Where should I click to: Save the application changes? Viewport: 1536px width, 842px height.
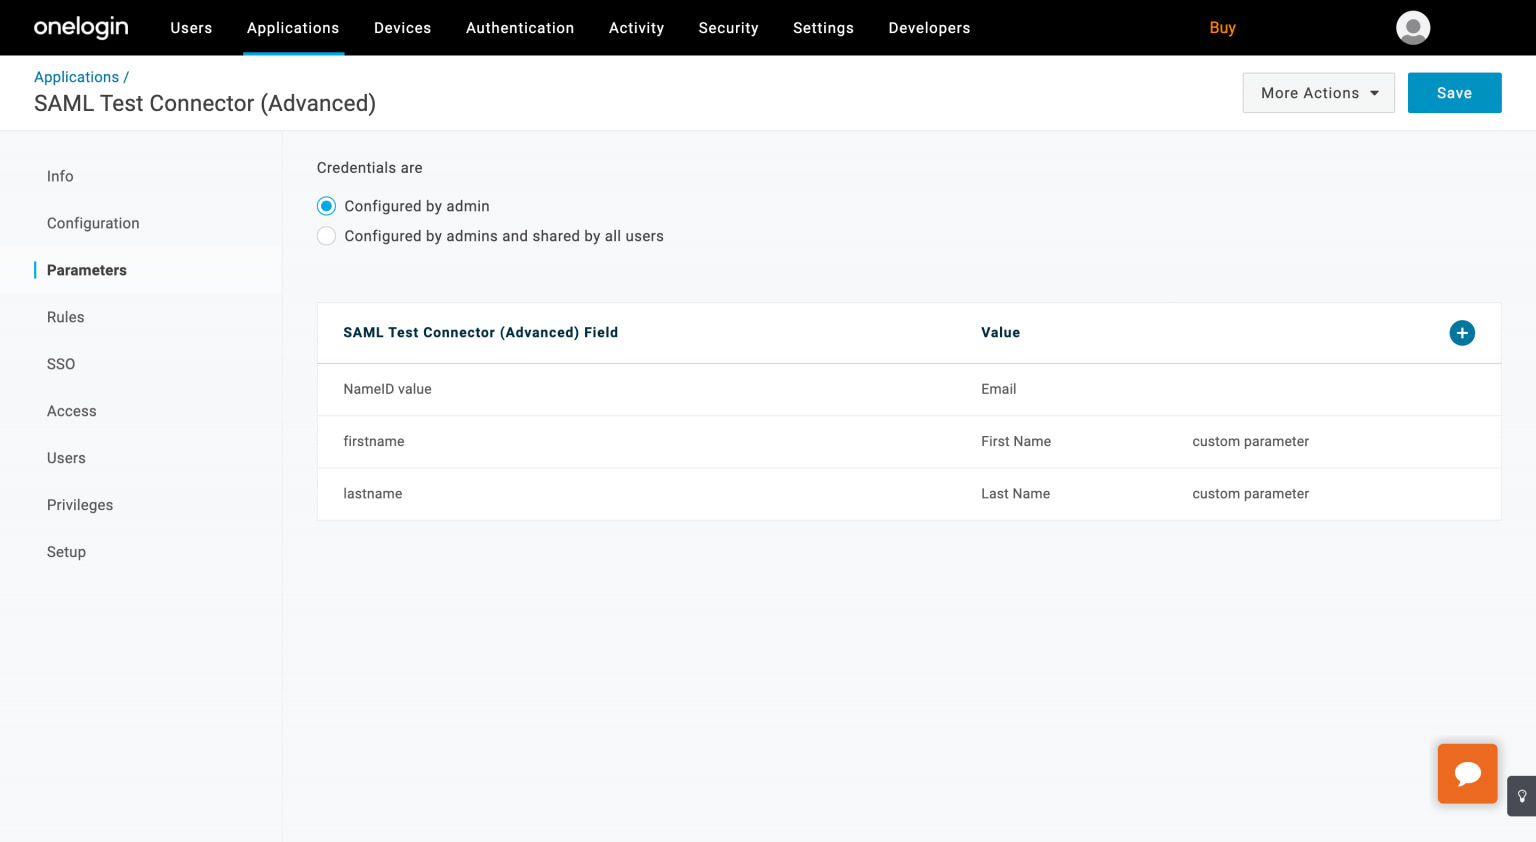tap(1453, 93)
